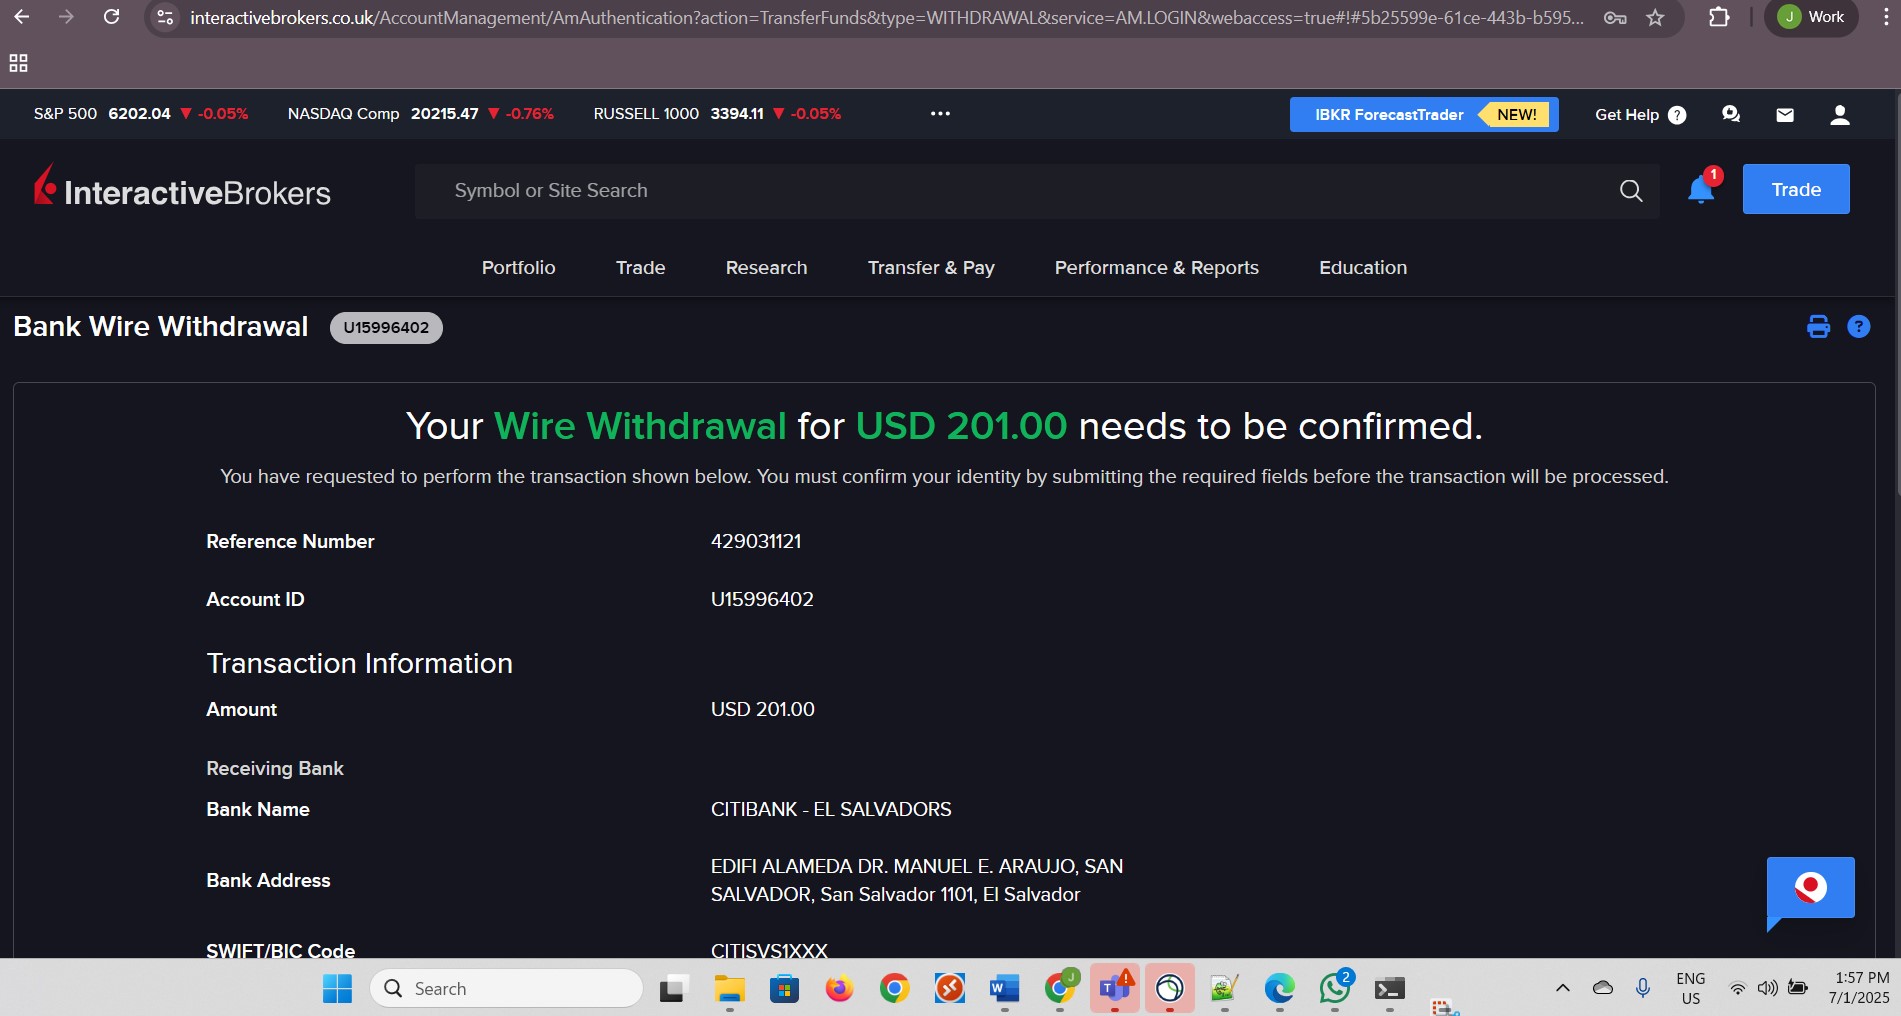
Task: Open the clock and date in taskbar
Action: pos(1860,987)
